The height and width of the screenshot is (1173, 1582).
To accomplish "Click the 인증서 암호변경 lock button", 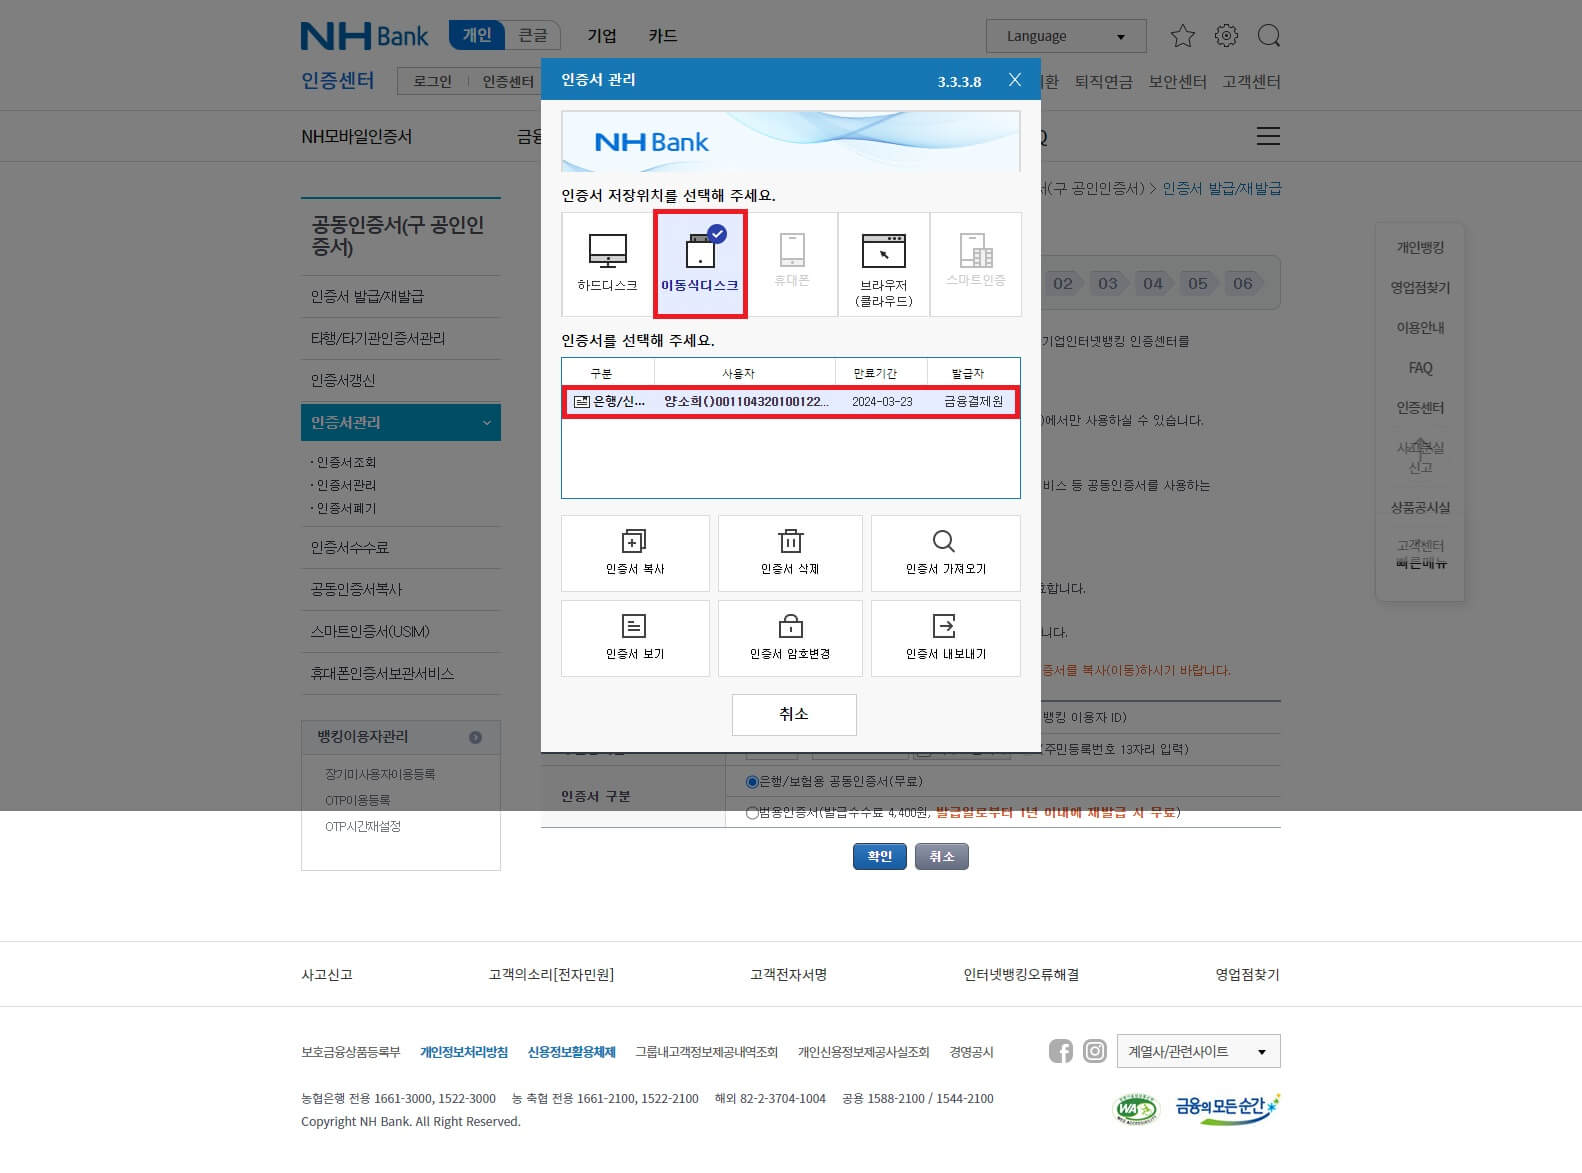I will (790, 638).
